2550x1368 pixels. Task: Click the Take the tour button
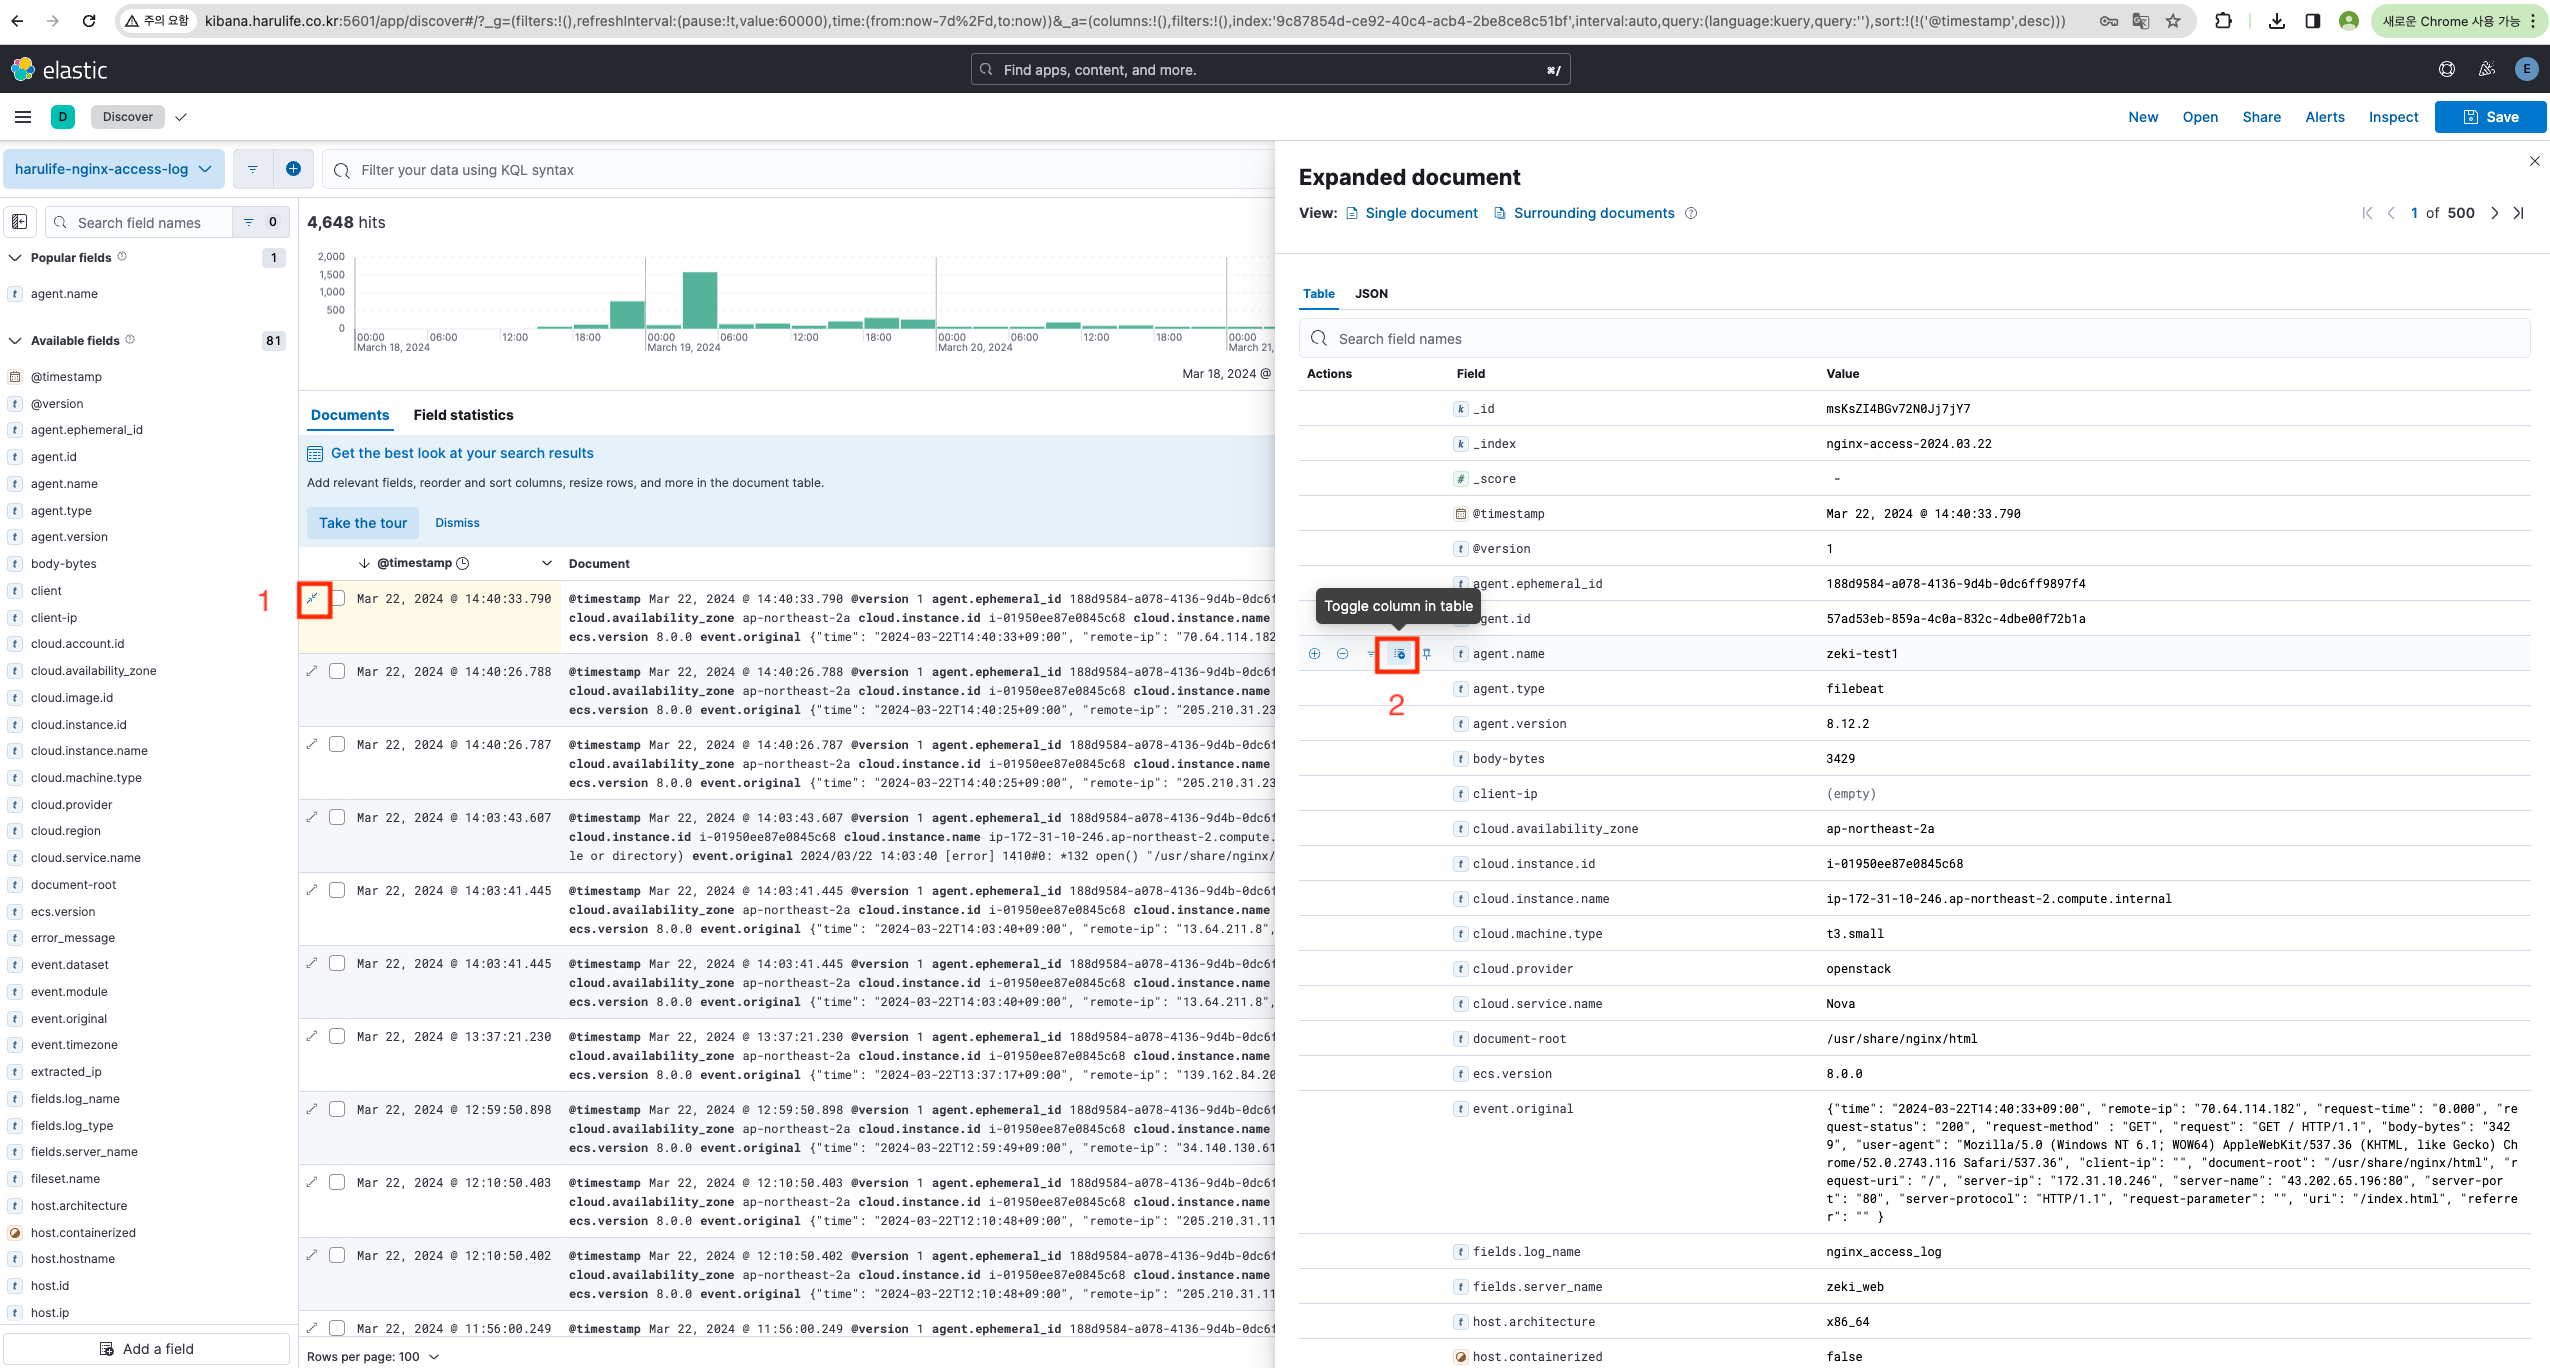click(x=363, y=522)
